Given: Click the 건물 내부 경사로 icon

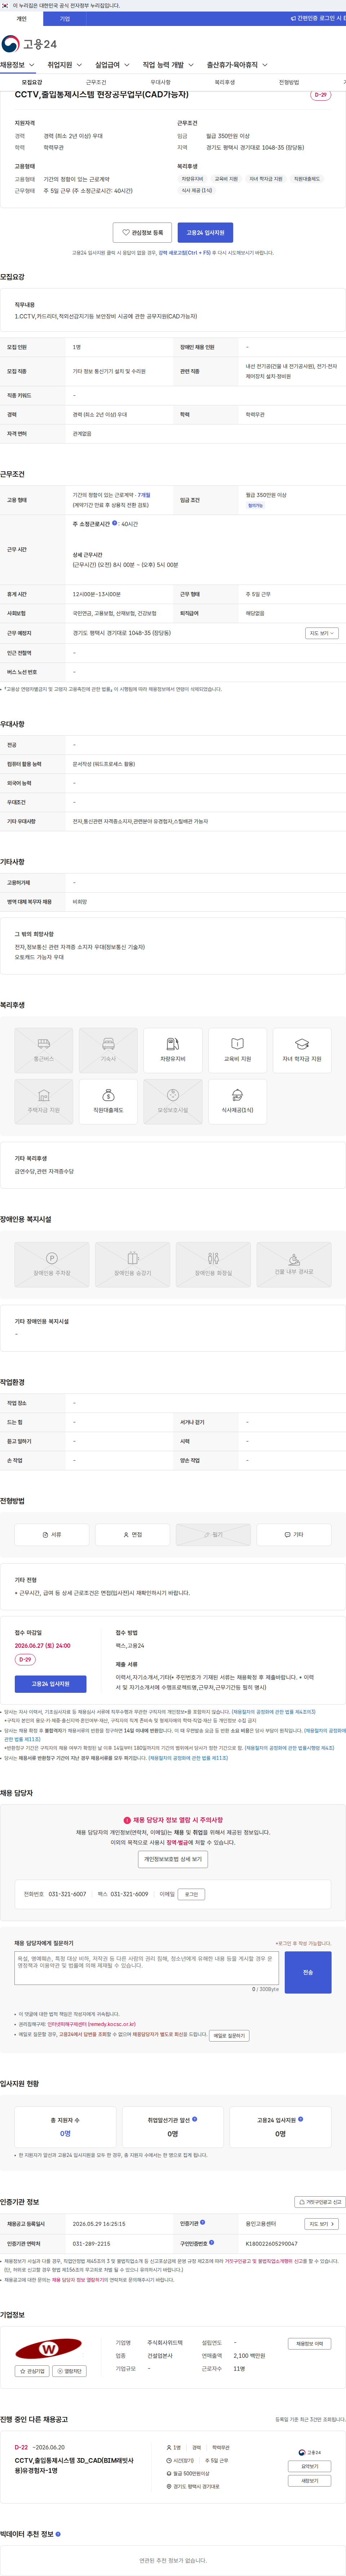Looking at the screenshot, I should pos(294,1265).
